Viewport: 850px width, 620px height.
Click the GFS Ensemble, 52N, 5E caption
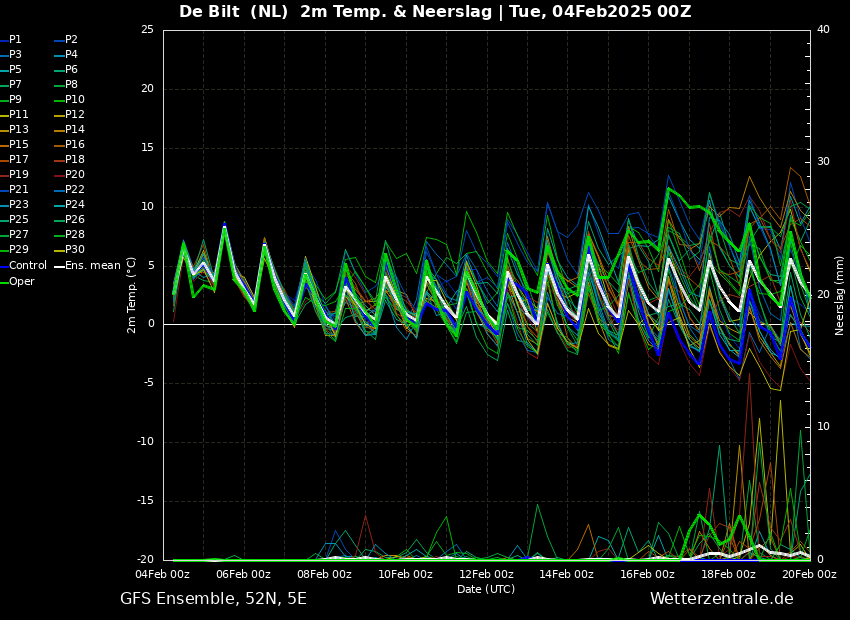click(213, 599)
